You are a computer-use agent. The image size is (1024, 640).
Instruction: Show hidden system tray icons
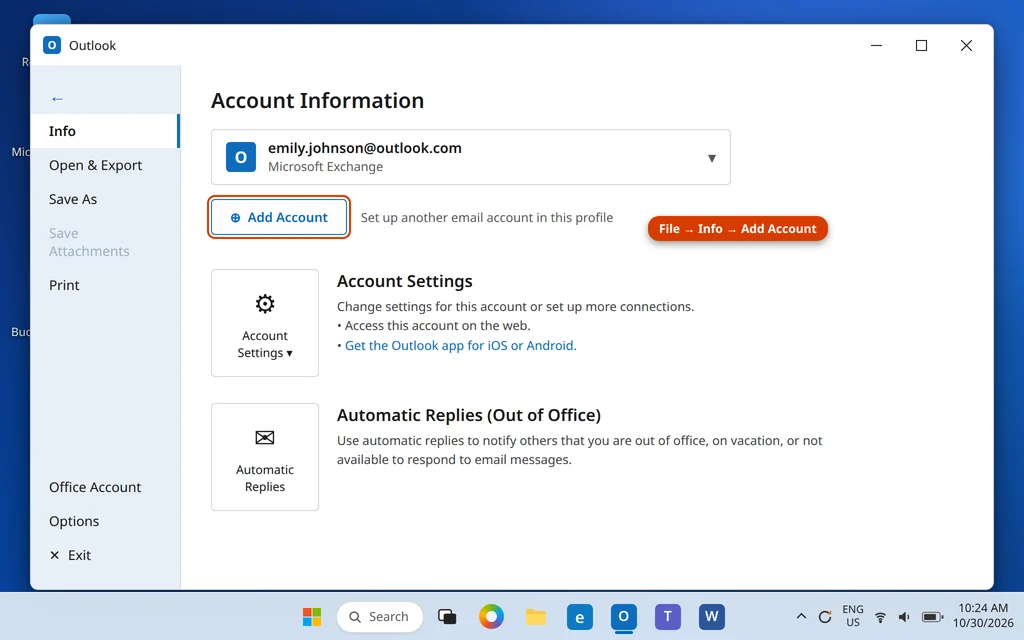801,616
